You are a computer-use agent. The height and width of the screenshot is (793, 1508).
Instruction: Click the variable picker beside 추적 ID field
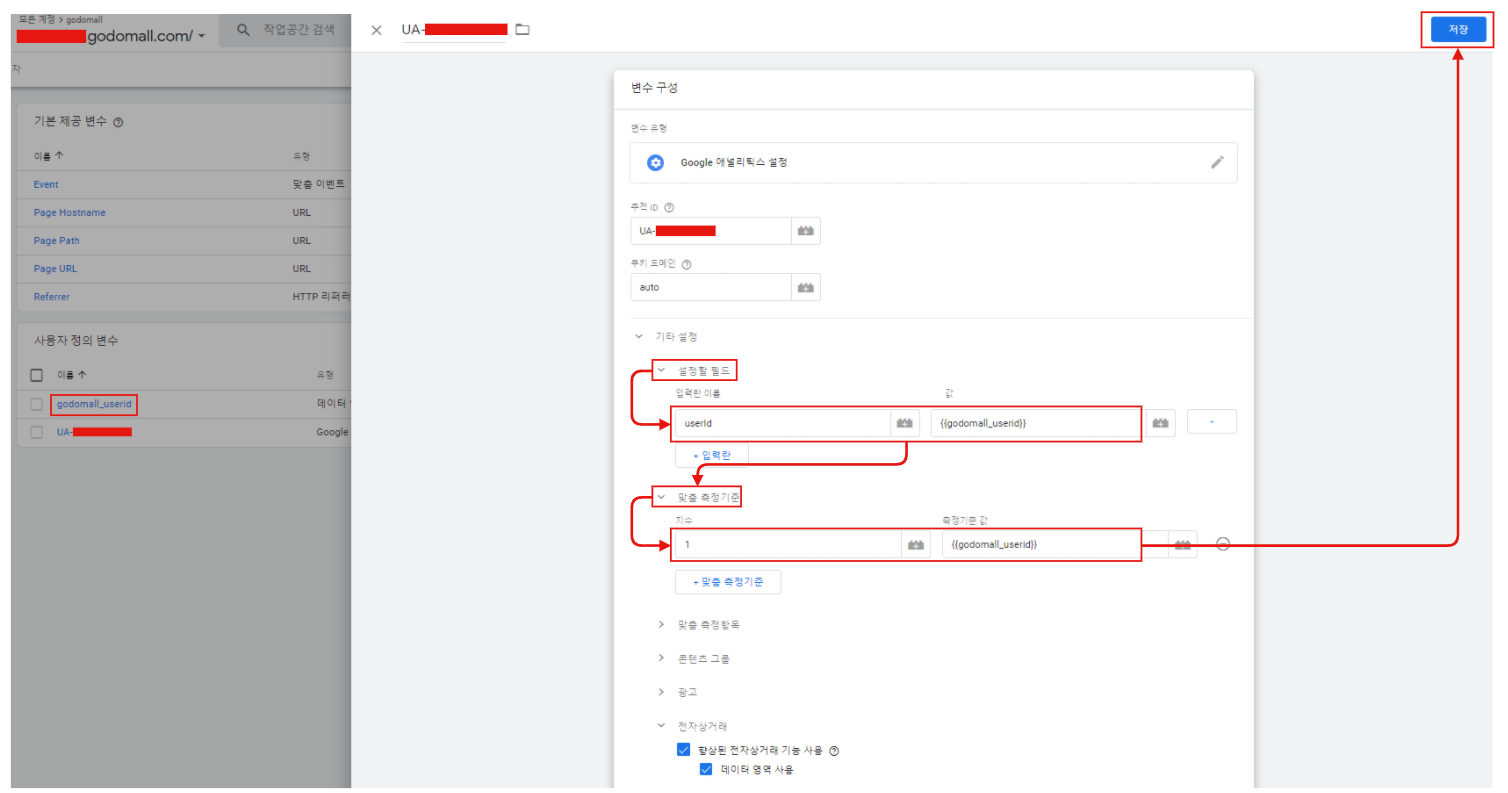click(805, 231)
